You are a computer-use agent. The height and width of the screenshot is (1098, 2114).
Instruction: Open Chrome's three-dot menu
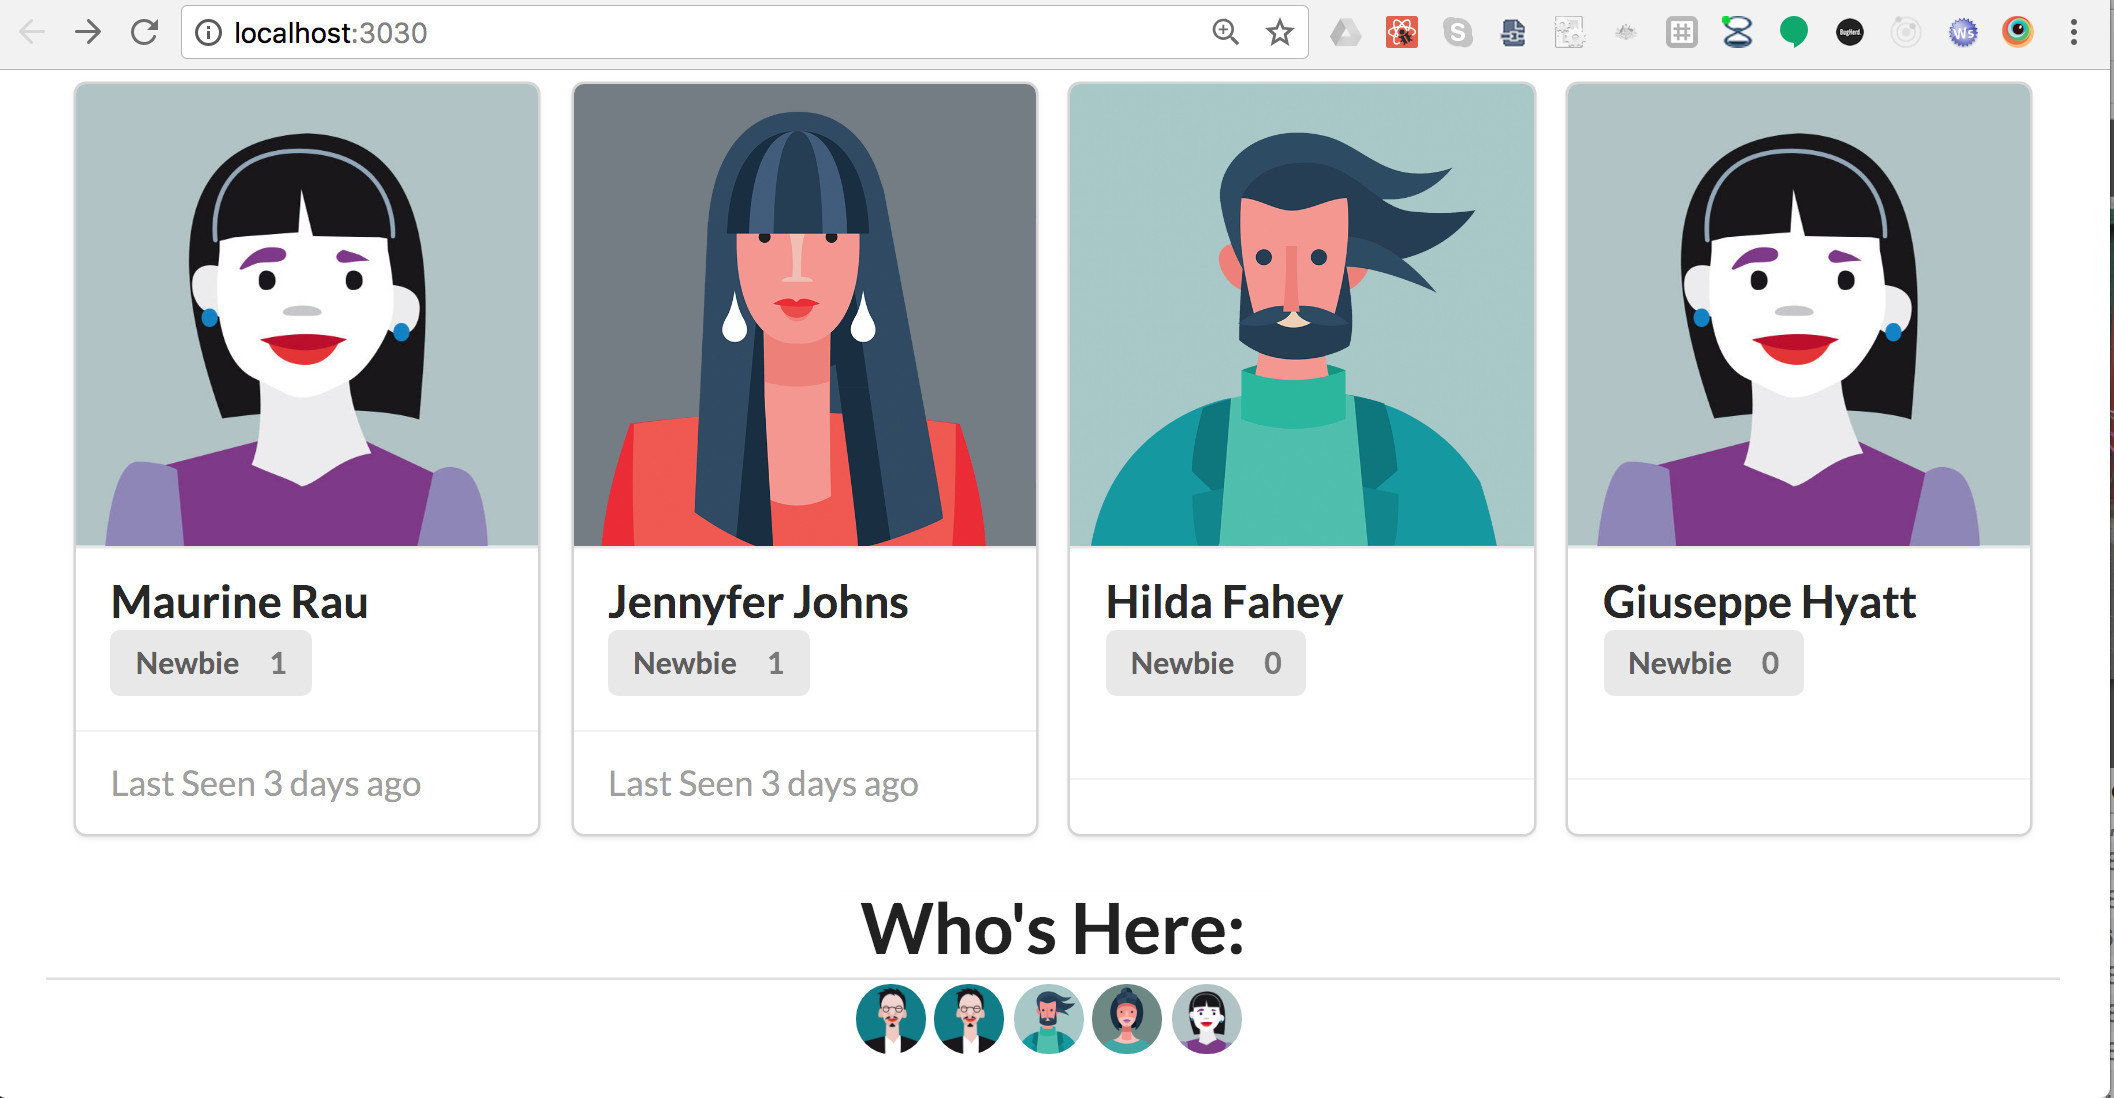pyautogui.click(x=2073, y=33)
